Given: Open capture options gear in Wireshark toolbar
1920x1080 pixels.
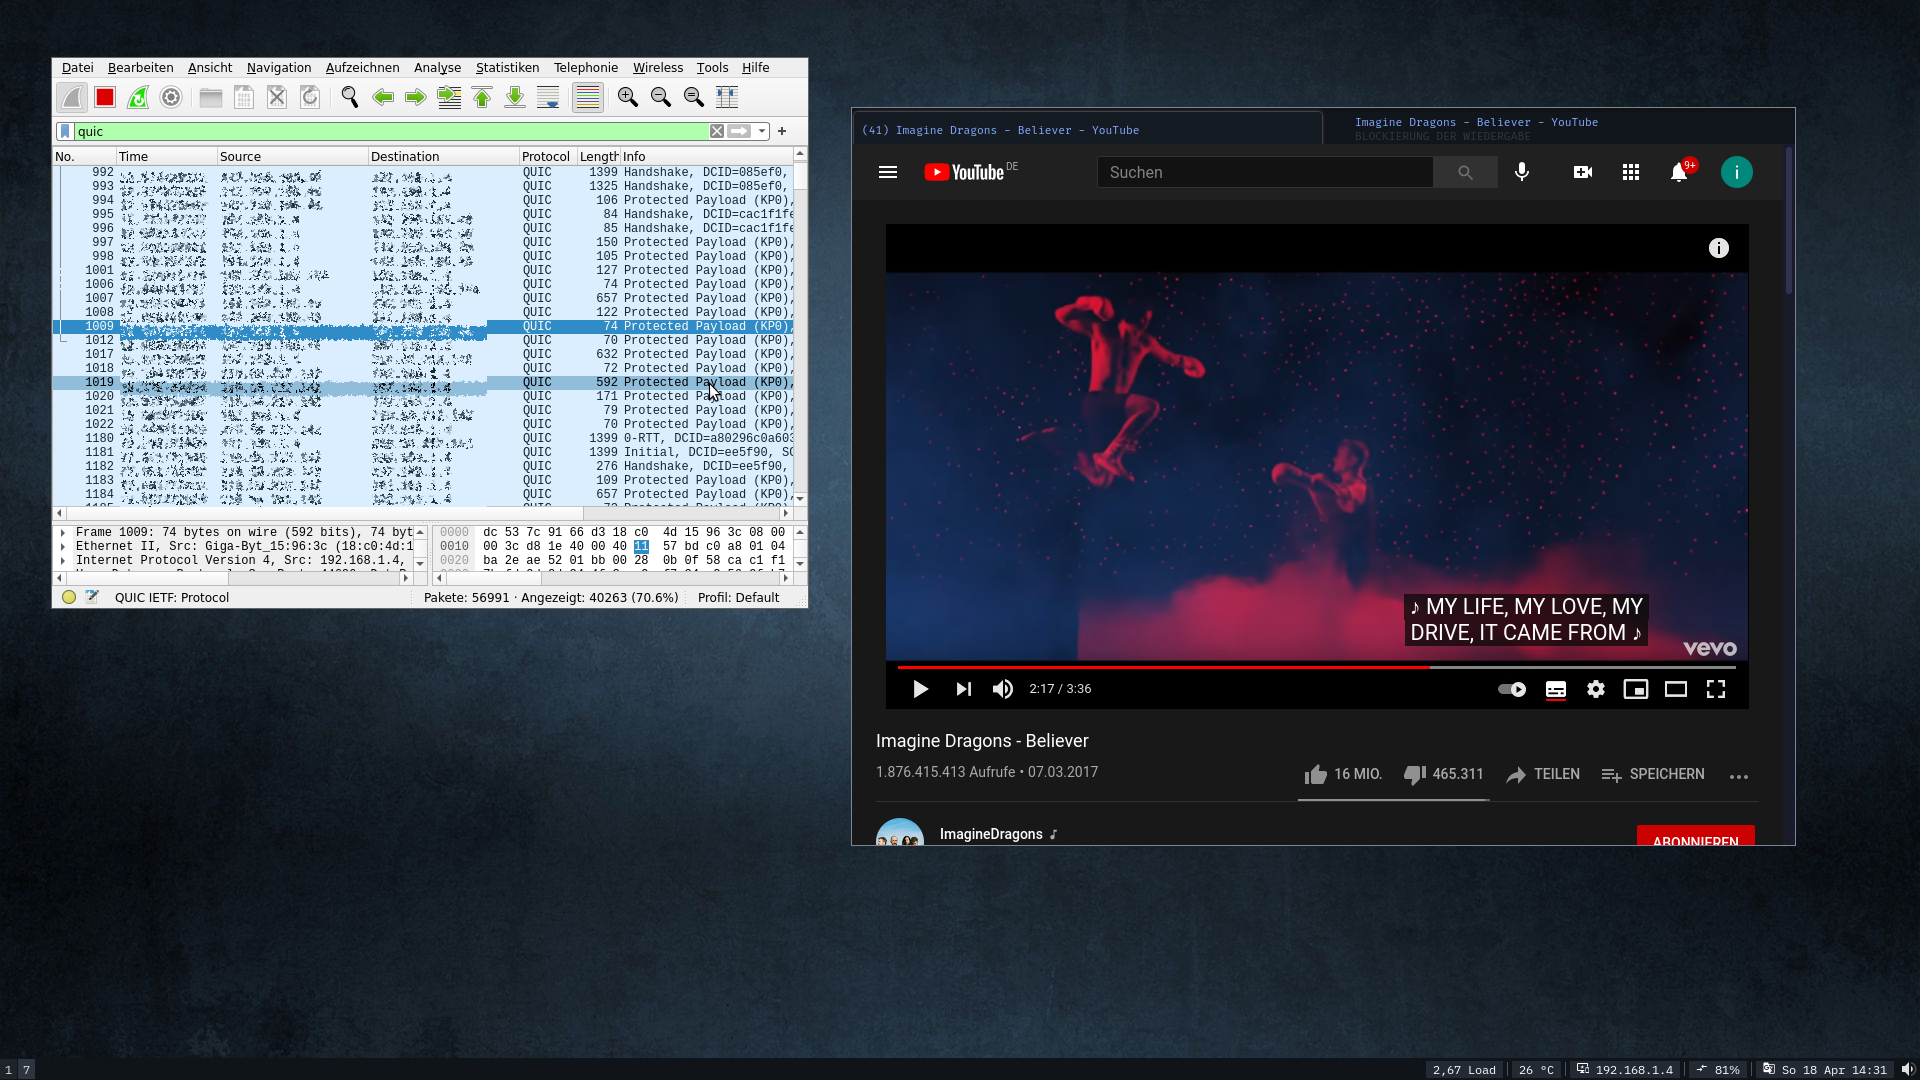Looking at the screenshot, I should pos(171,97).
